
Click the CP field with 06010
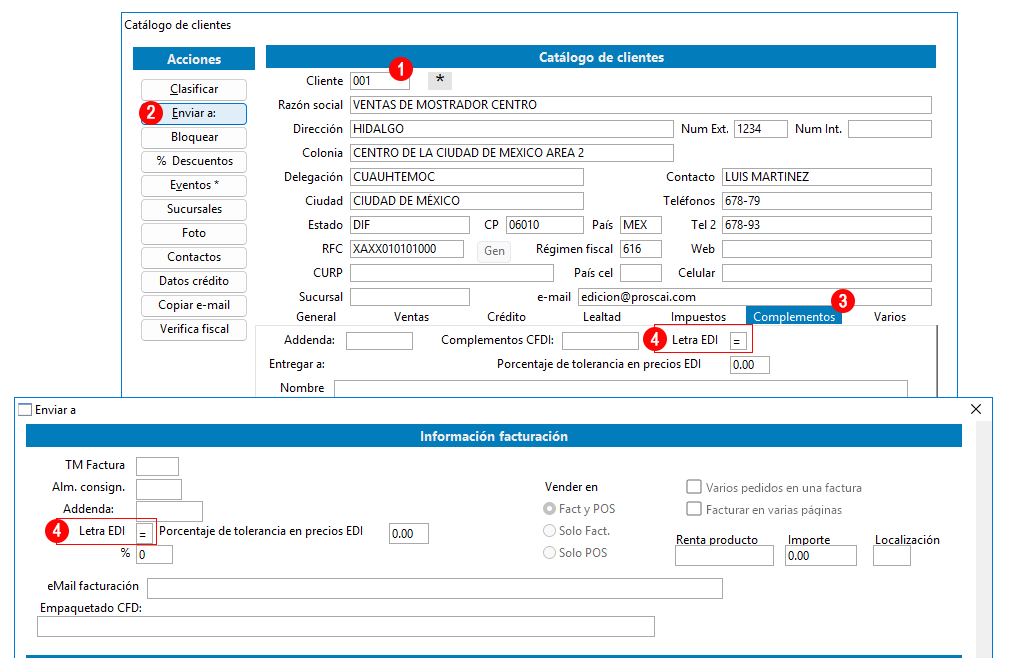pyautogui.click(x=545, y=224)
